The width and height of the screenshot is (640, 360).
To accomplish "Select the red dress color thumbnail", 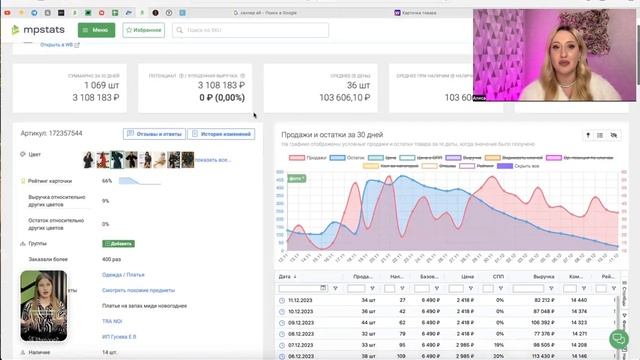I will [102, 160].
